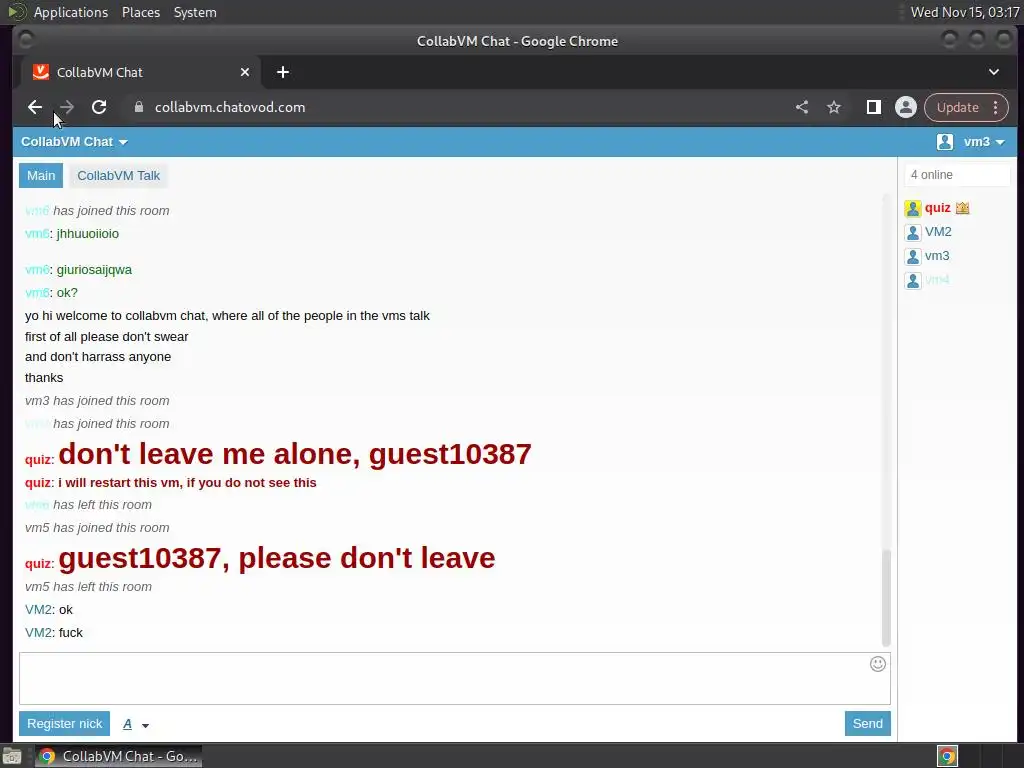Open VM2's name in the user list
Viewport: 1024px width, 768px height.
[x=938, y=232]
